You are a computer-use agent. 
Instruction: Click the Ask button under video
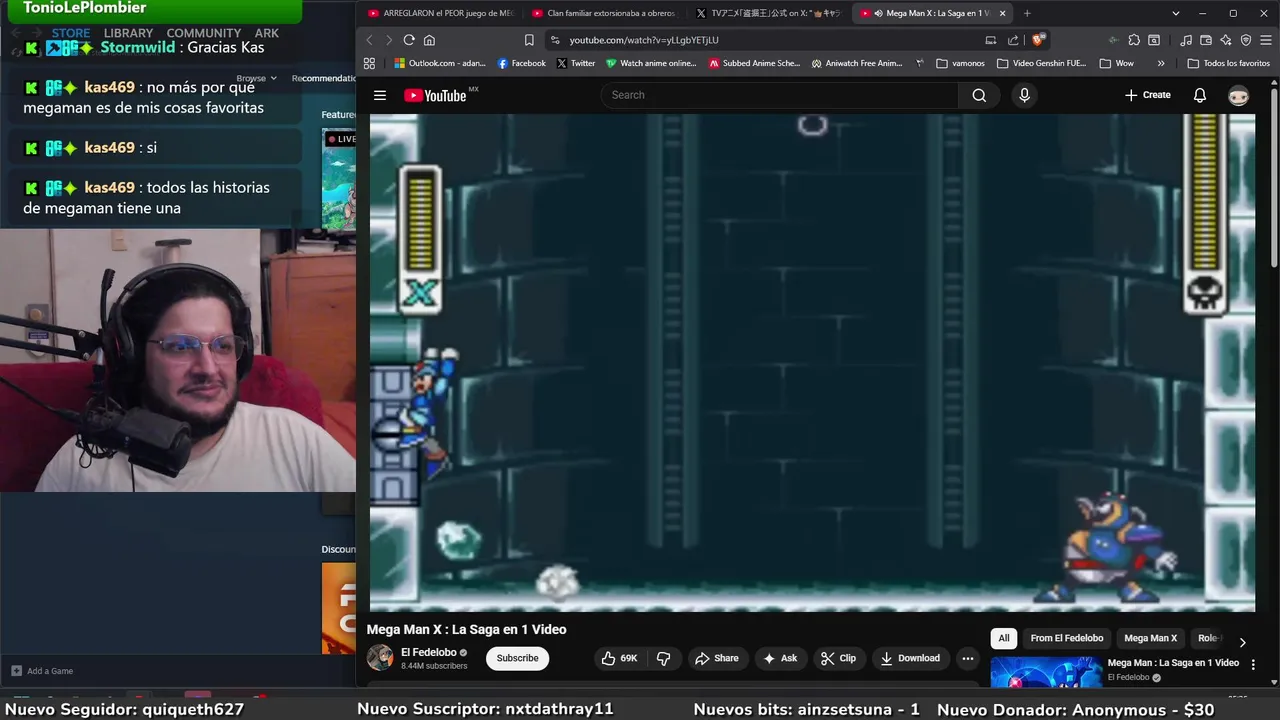point(780,658)
